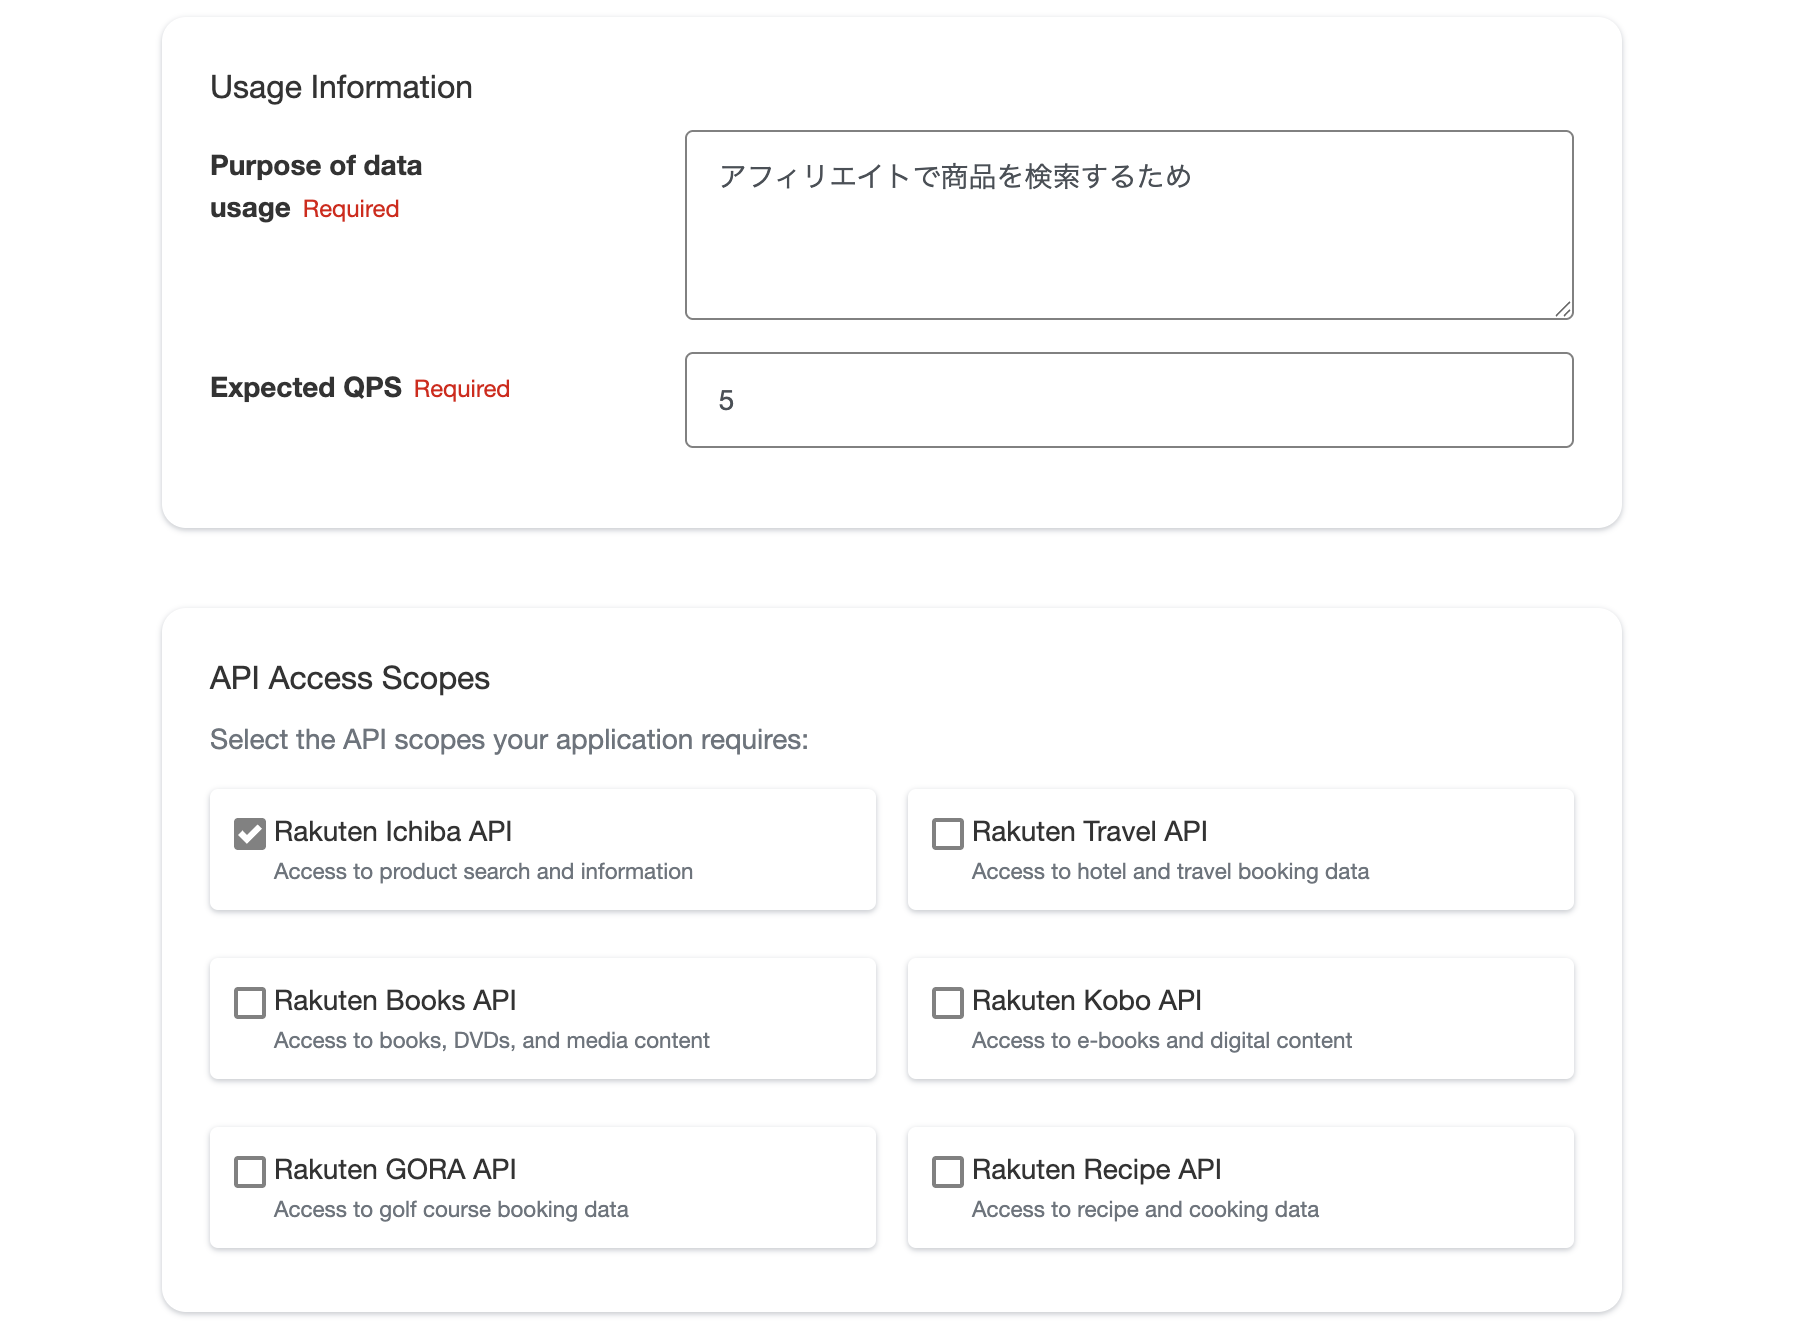1802x1332 pixels.
Task: Click the "Rakuten Kobo API" label text
Action: [x=1086, y=1000]
